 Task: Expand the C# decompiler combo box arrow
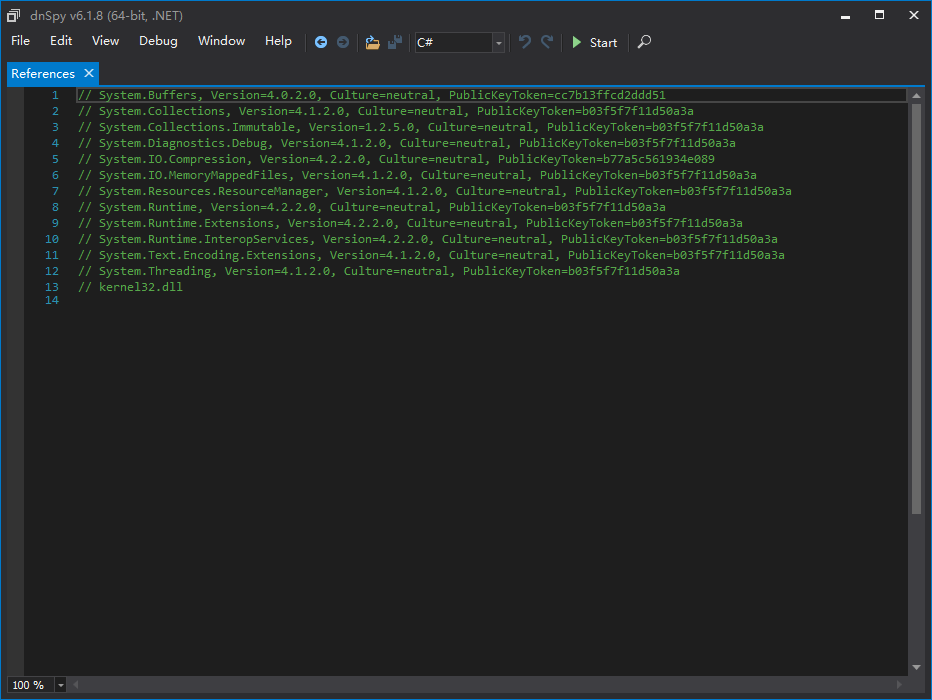tap(498, 42)
